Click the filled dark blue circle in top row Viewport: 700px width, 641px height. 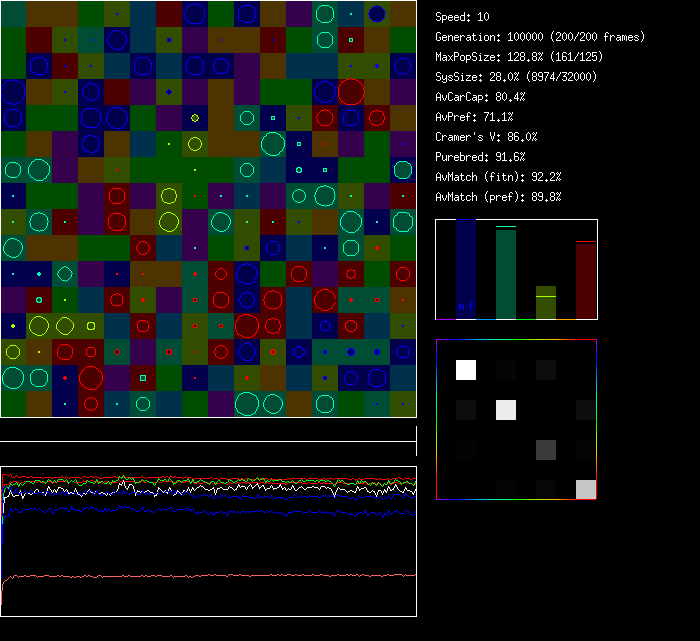point(376,14)
